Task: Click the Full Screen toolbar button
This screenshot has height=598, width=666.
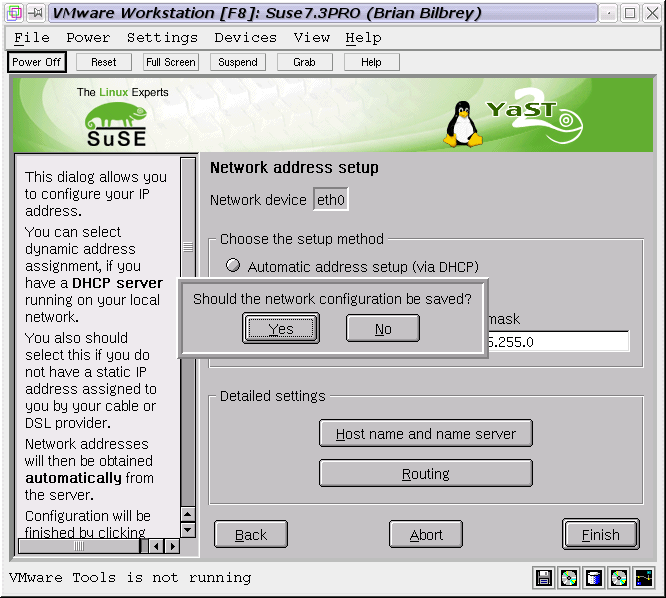Action: click(170, 62)
